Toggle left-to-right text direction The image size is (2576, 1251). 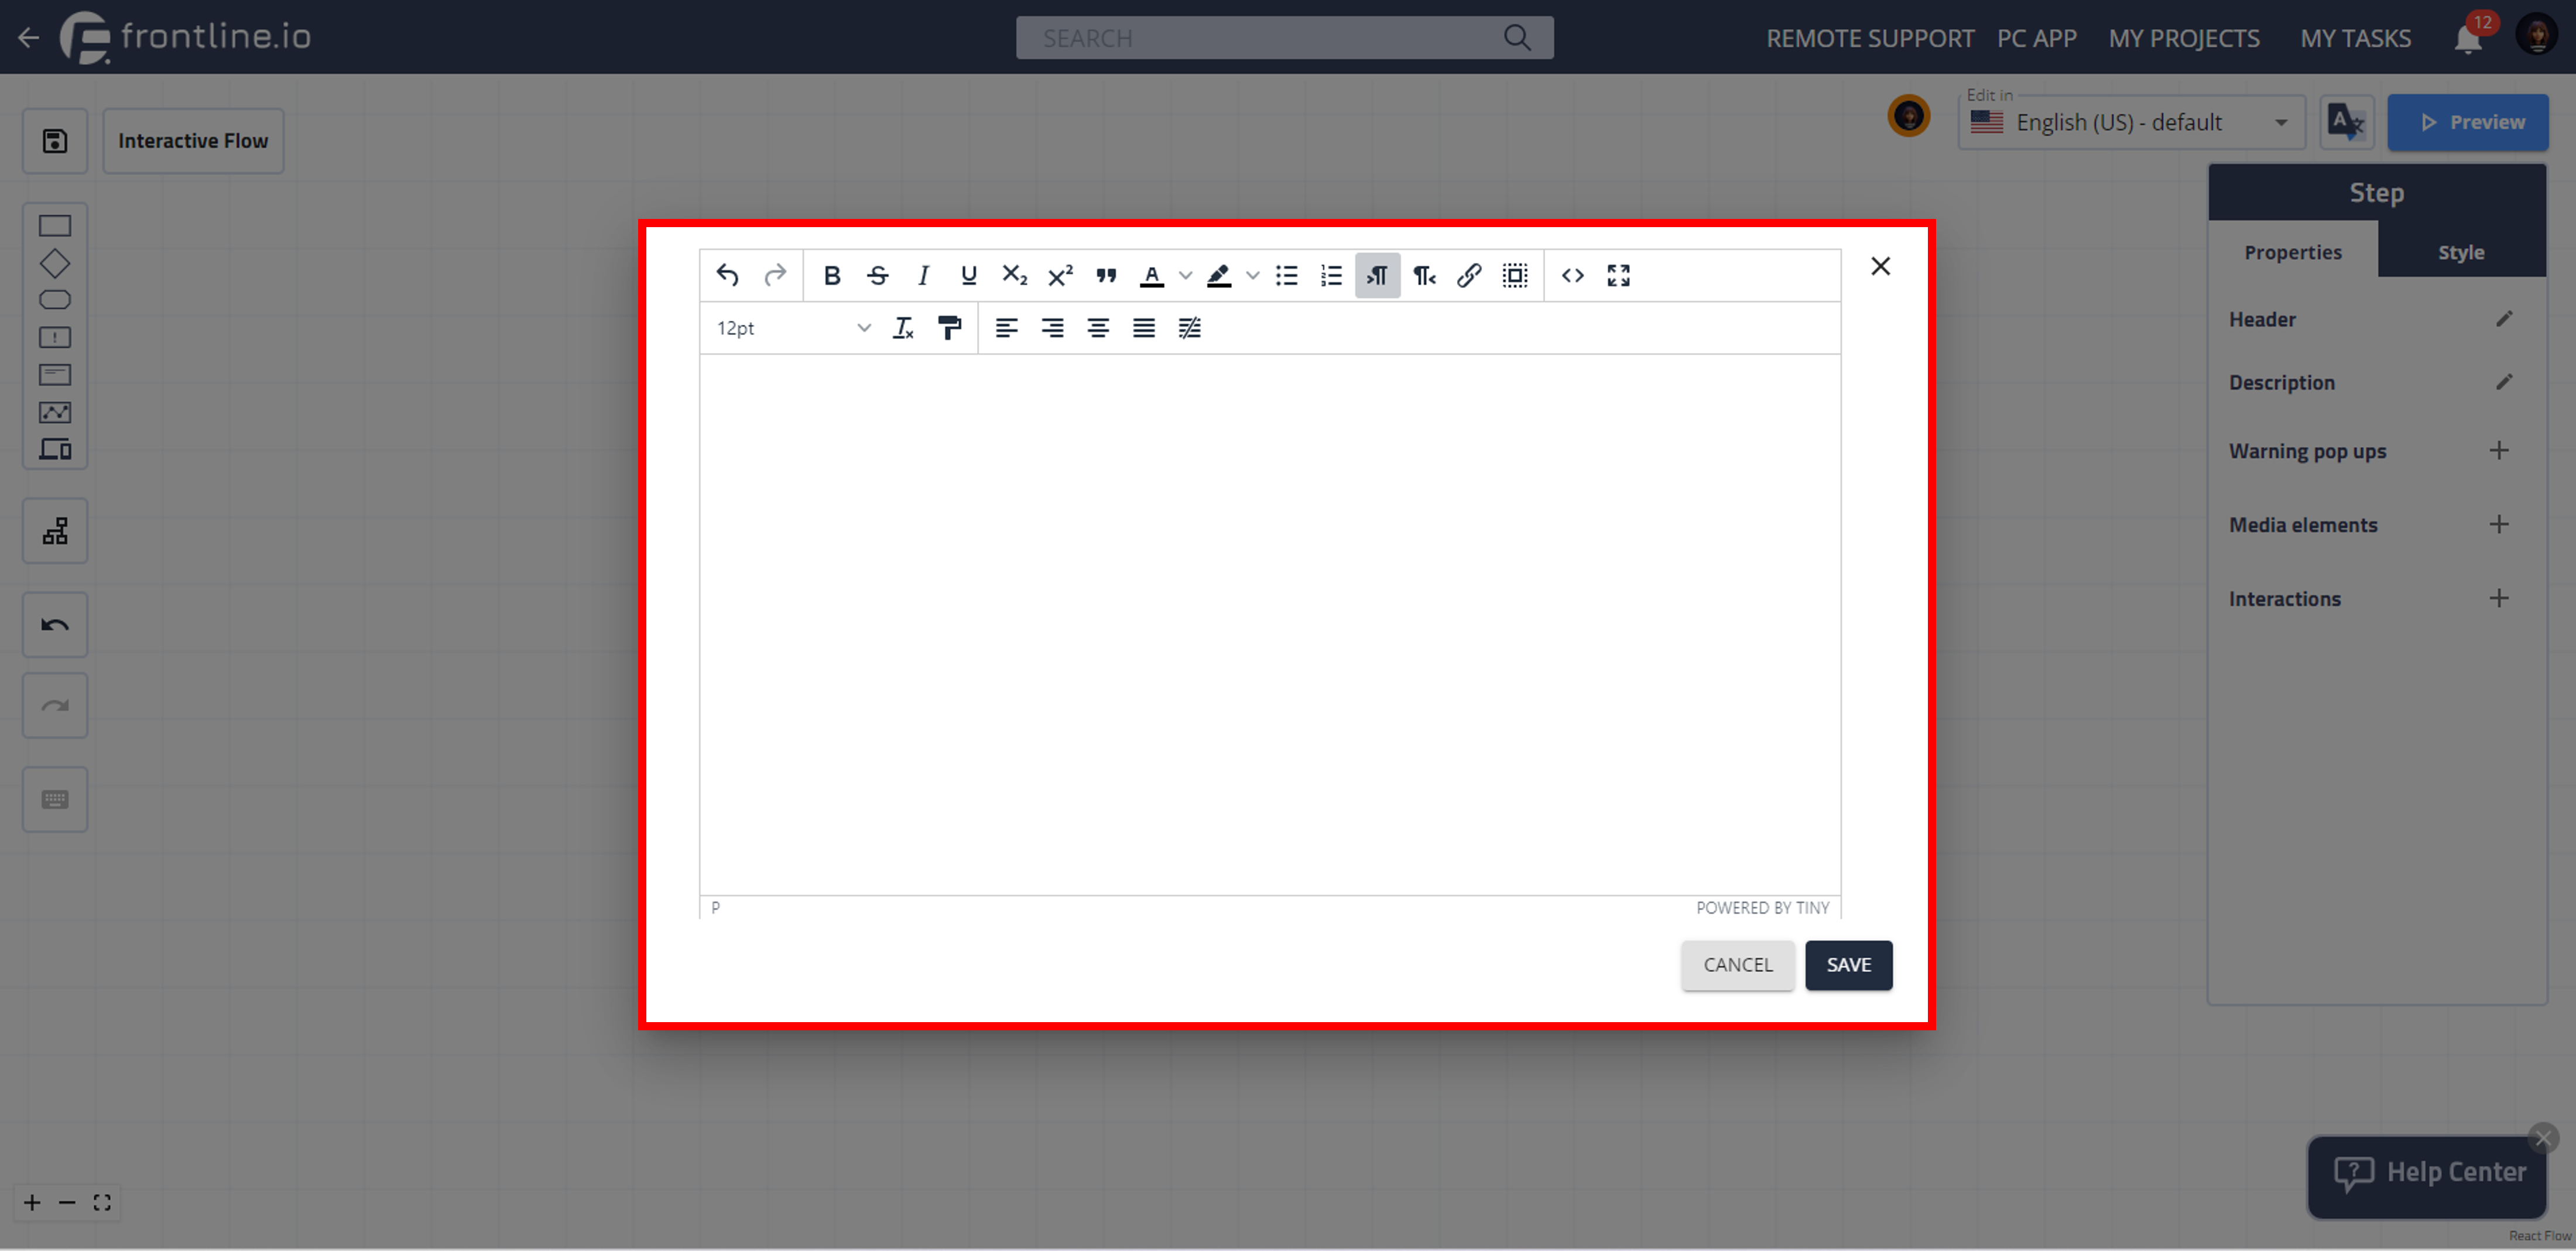pyautogui.click(x=1377, y=275)
